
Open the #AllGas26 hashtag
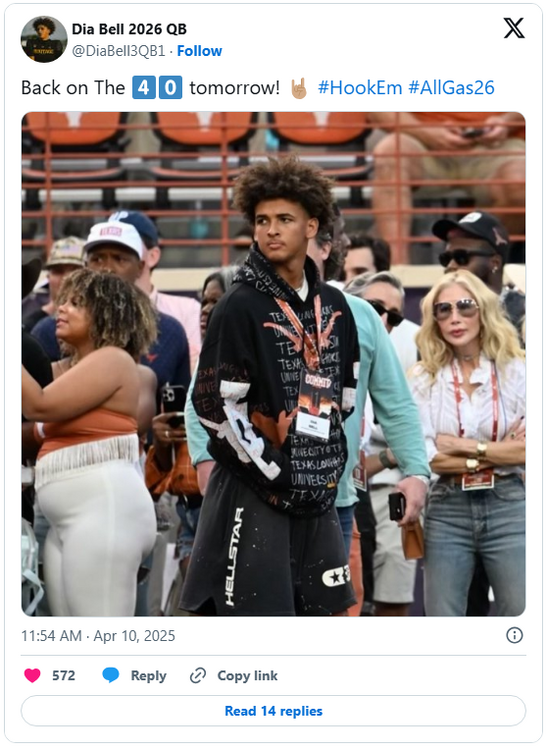click(x=451, y=88)
